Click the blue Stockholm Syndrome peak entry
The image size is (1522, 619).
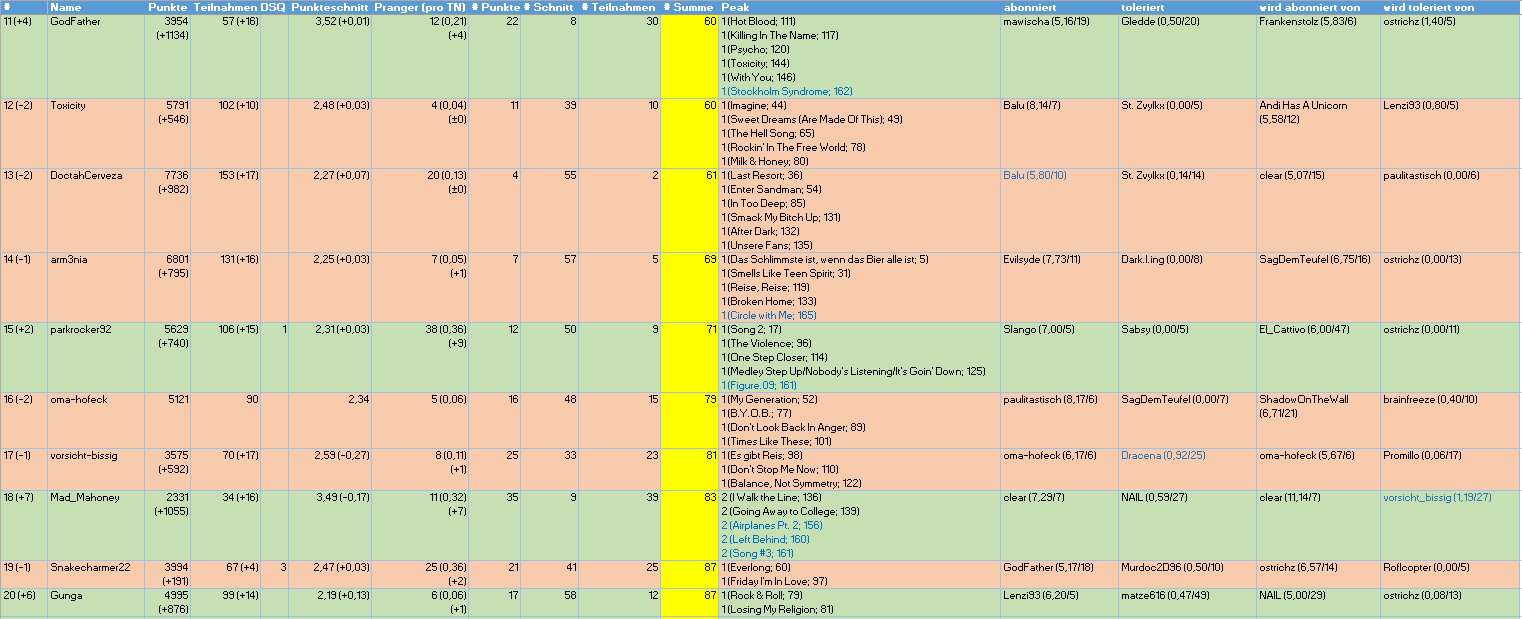point(790,91)
